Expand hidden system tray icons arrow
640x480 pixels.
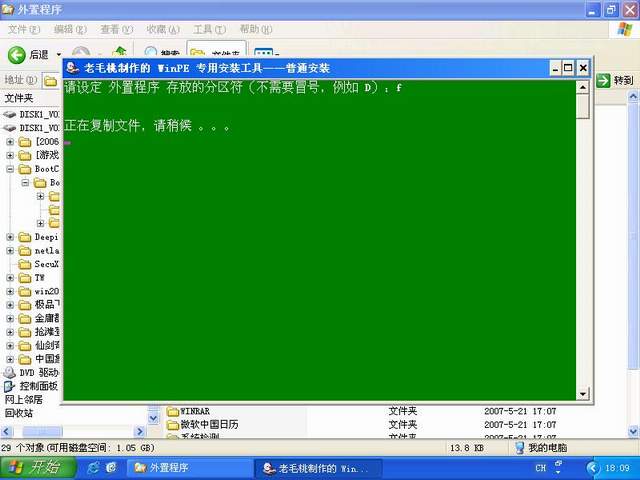point(592,468)
